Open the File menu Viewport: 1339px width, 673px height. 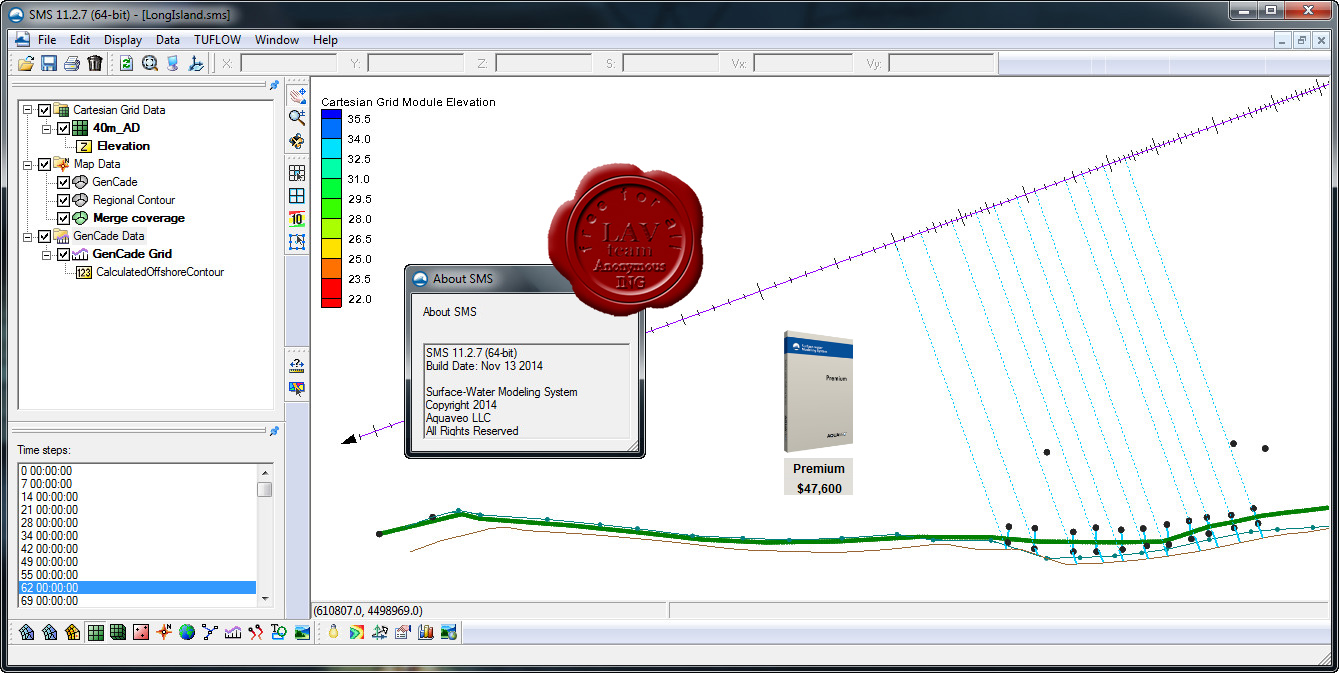point(47,40)
